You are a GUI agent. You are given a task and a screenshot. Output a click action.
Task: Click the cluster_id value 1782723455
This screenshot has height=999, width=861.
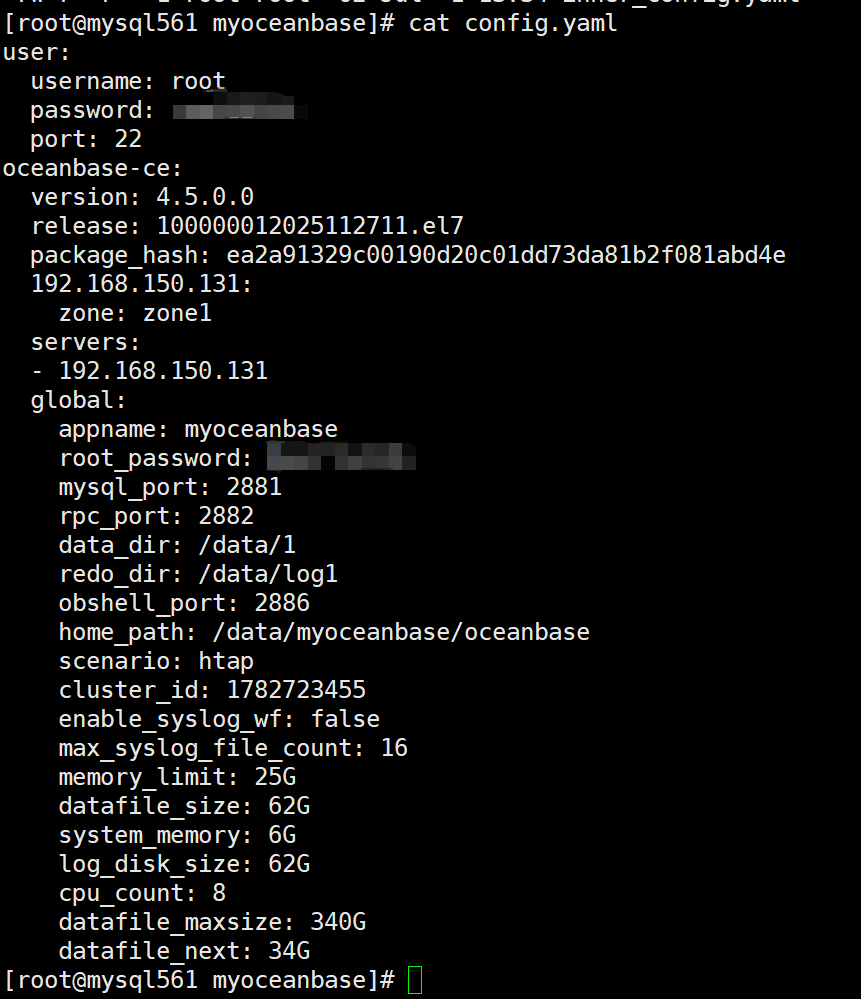(296, 690)
